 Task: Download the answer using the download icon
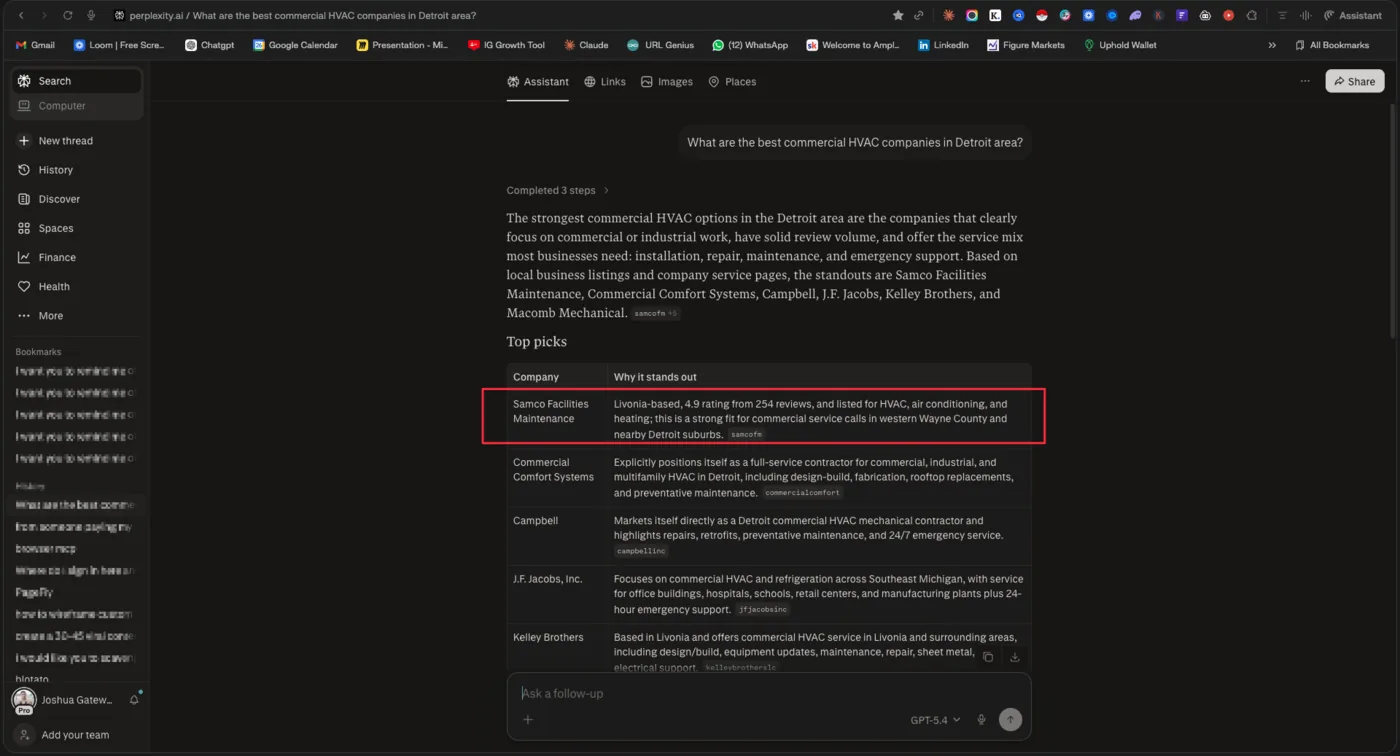(1015, 657)
